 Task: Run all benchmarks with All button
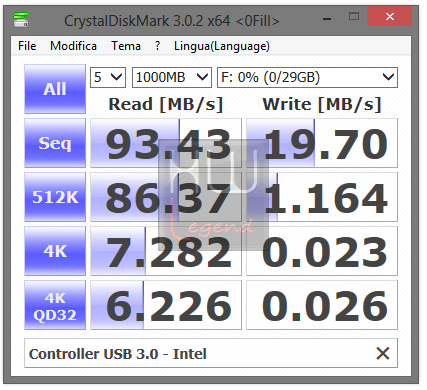tap(55, 89)
